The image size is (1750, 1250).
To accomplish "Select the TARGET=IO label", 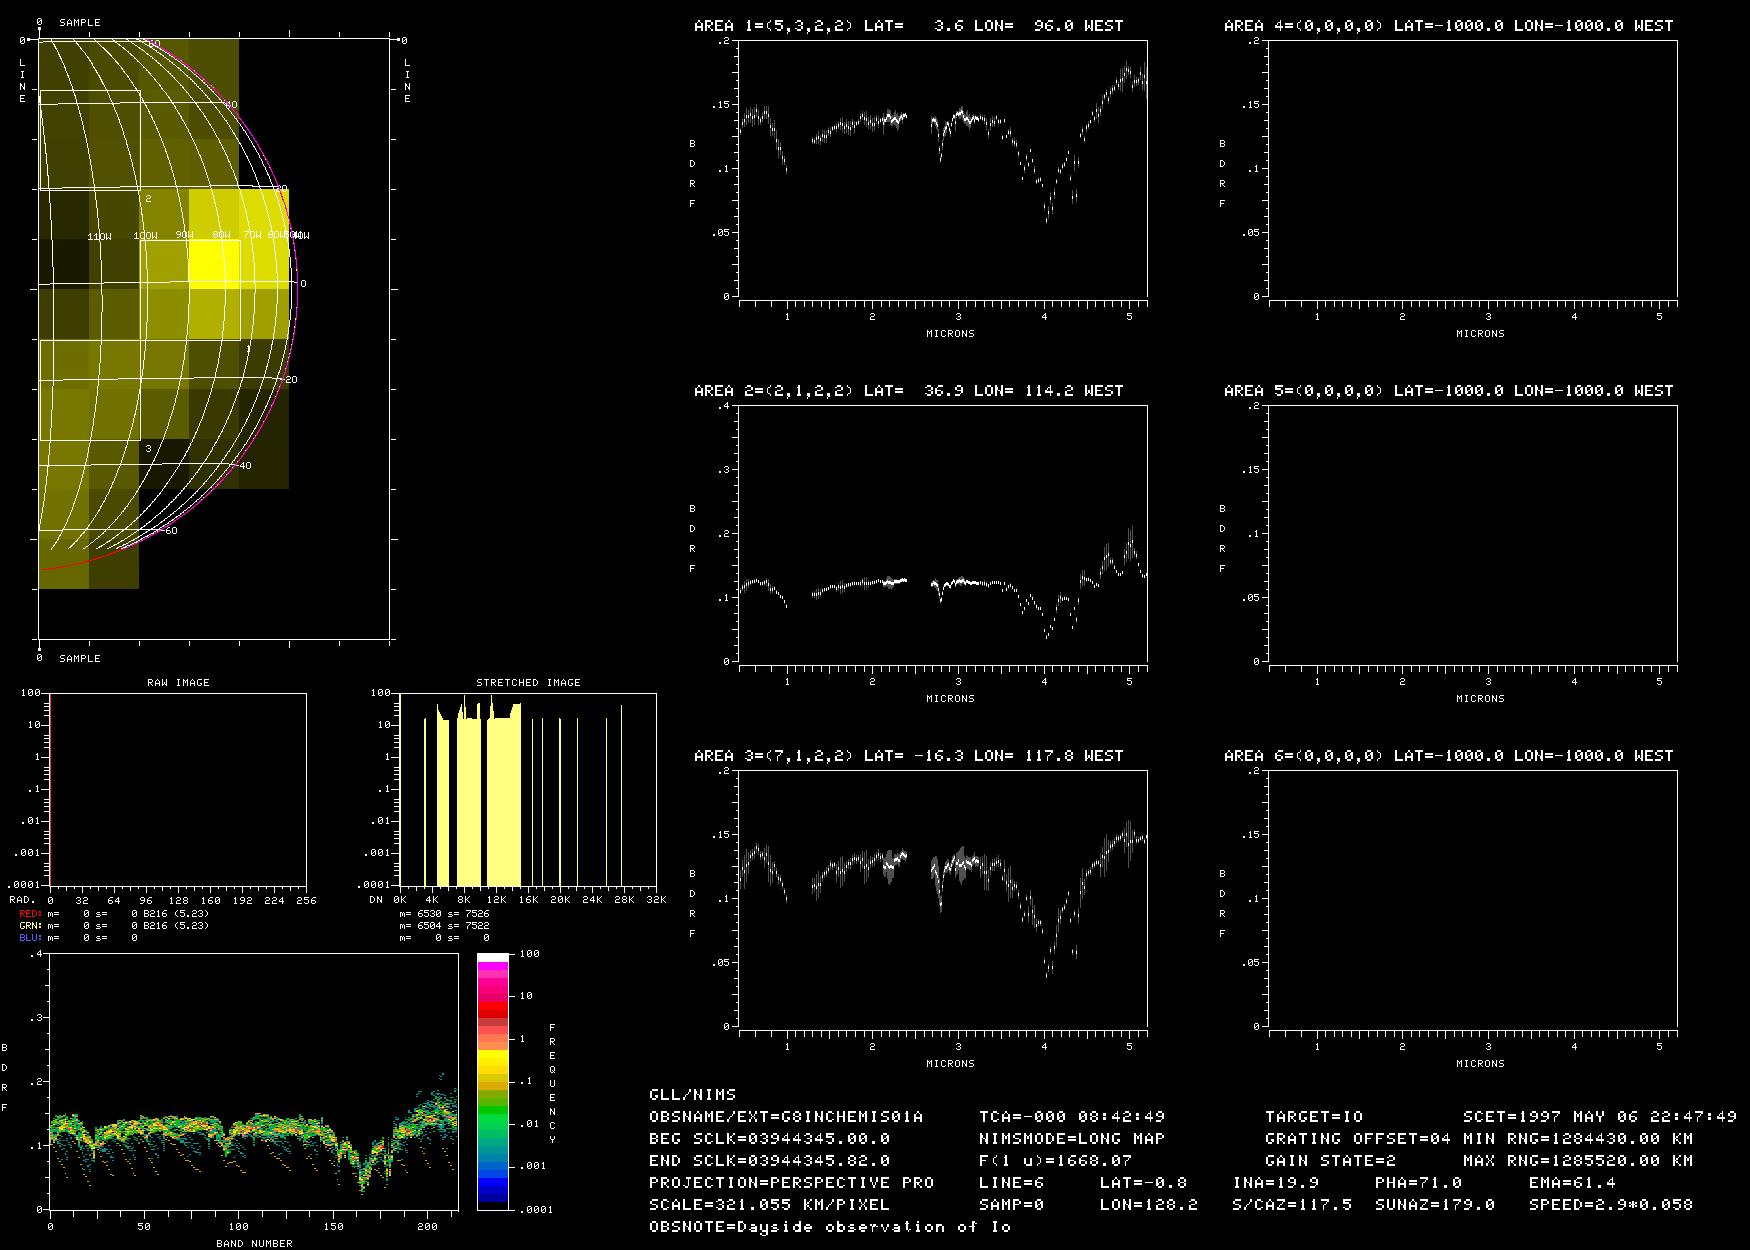I will pos(1313,1116).
